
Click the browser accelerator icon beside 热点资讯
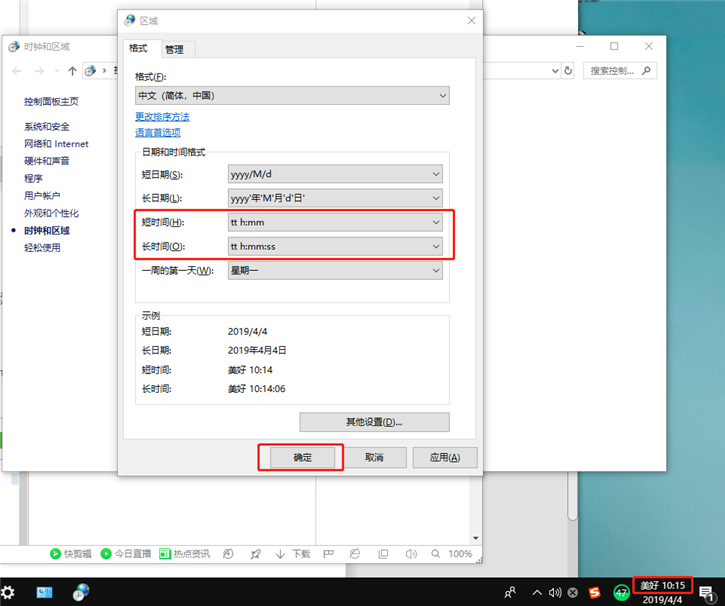tap(228, 553)
